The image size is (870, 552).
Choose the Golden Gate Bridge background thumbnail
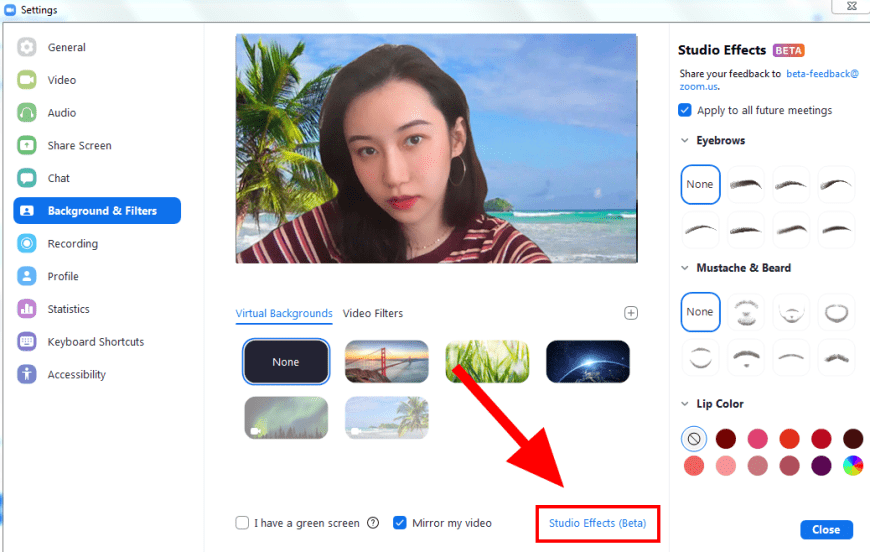point(387,362)
